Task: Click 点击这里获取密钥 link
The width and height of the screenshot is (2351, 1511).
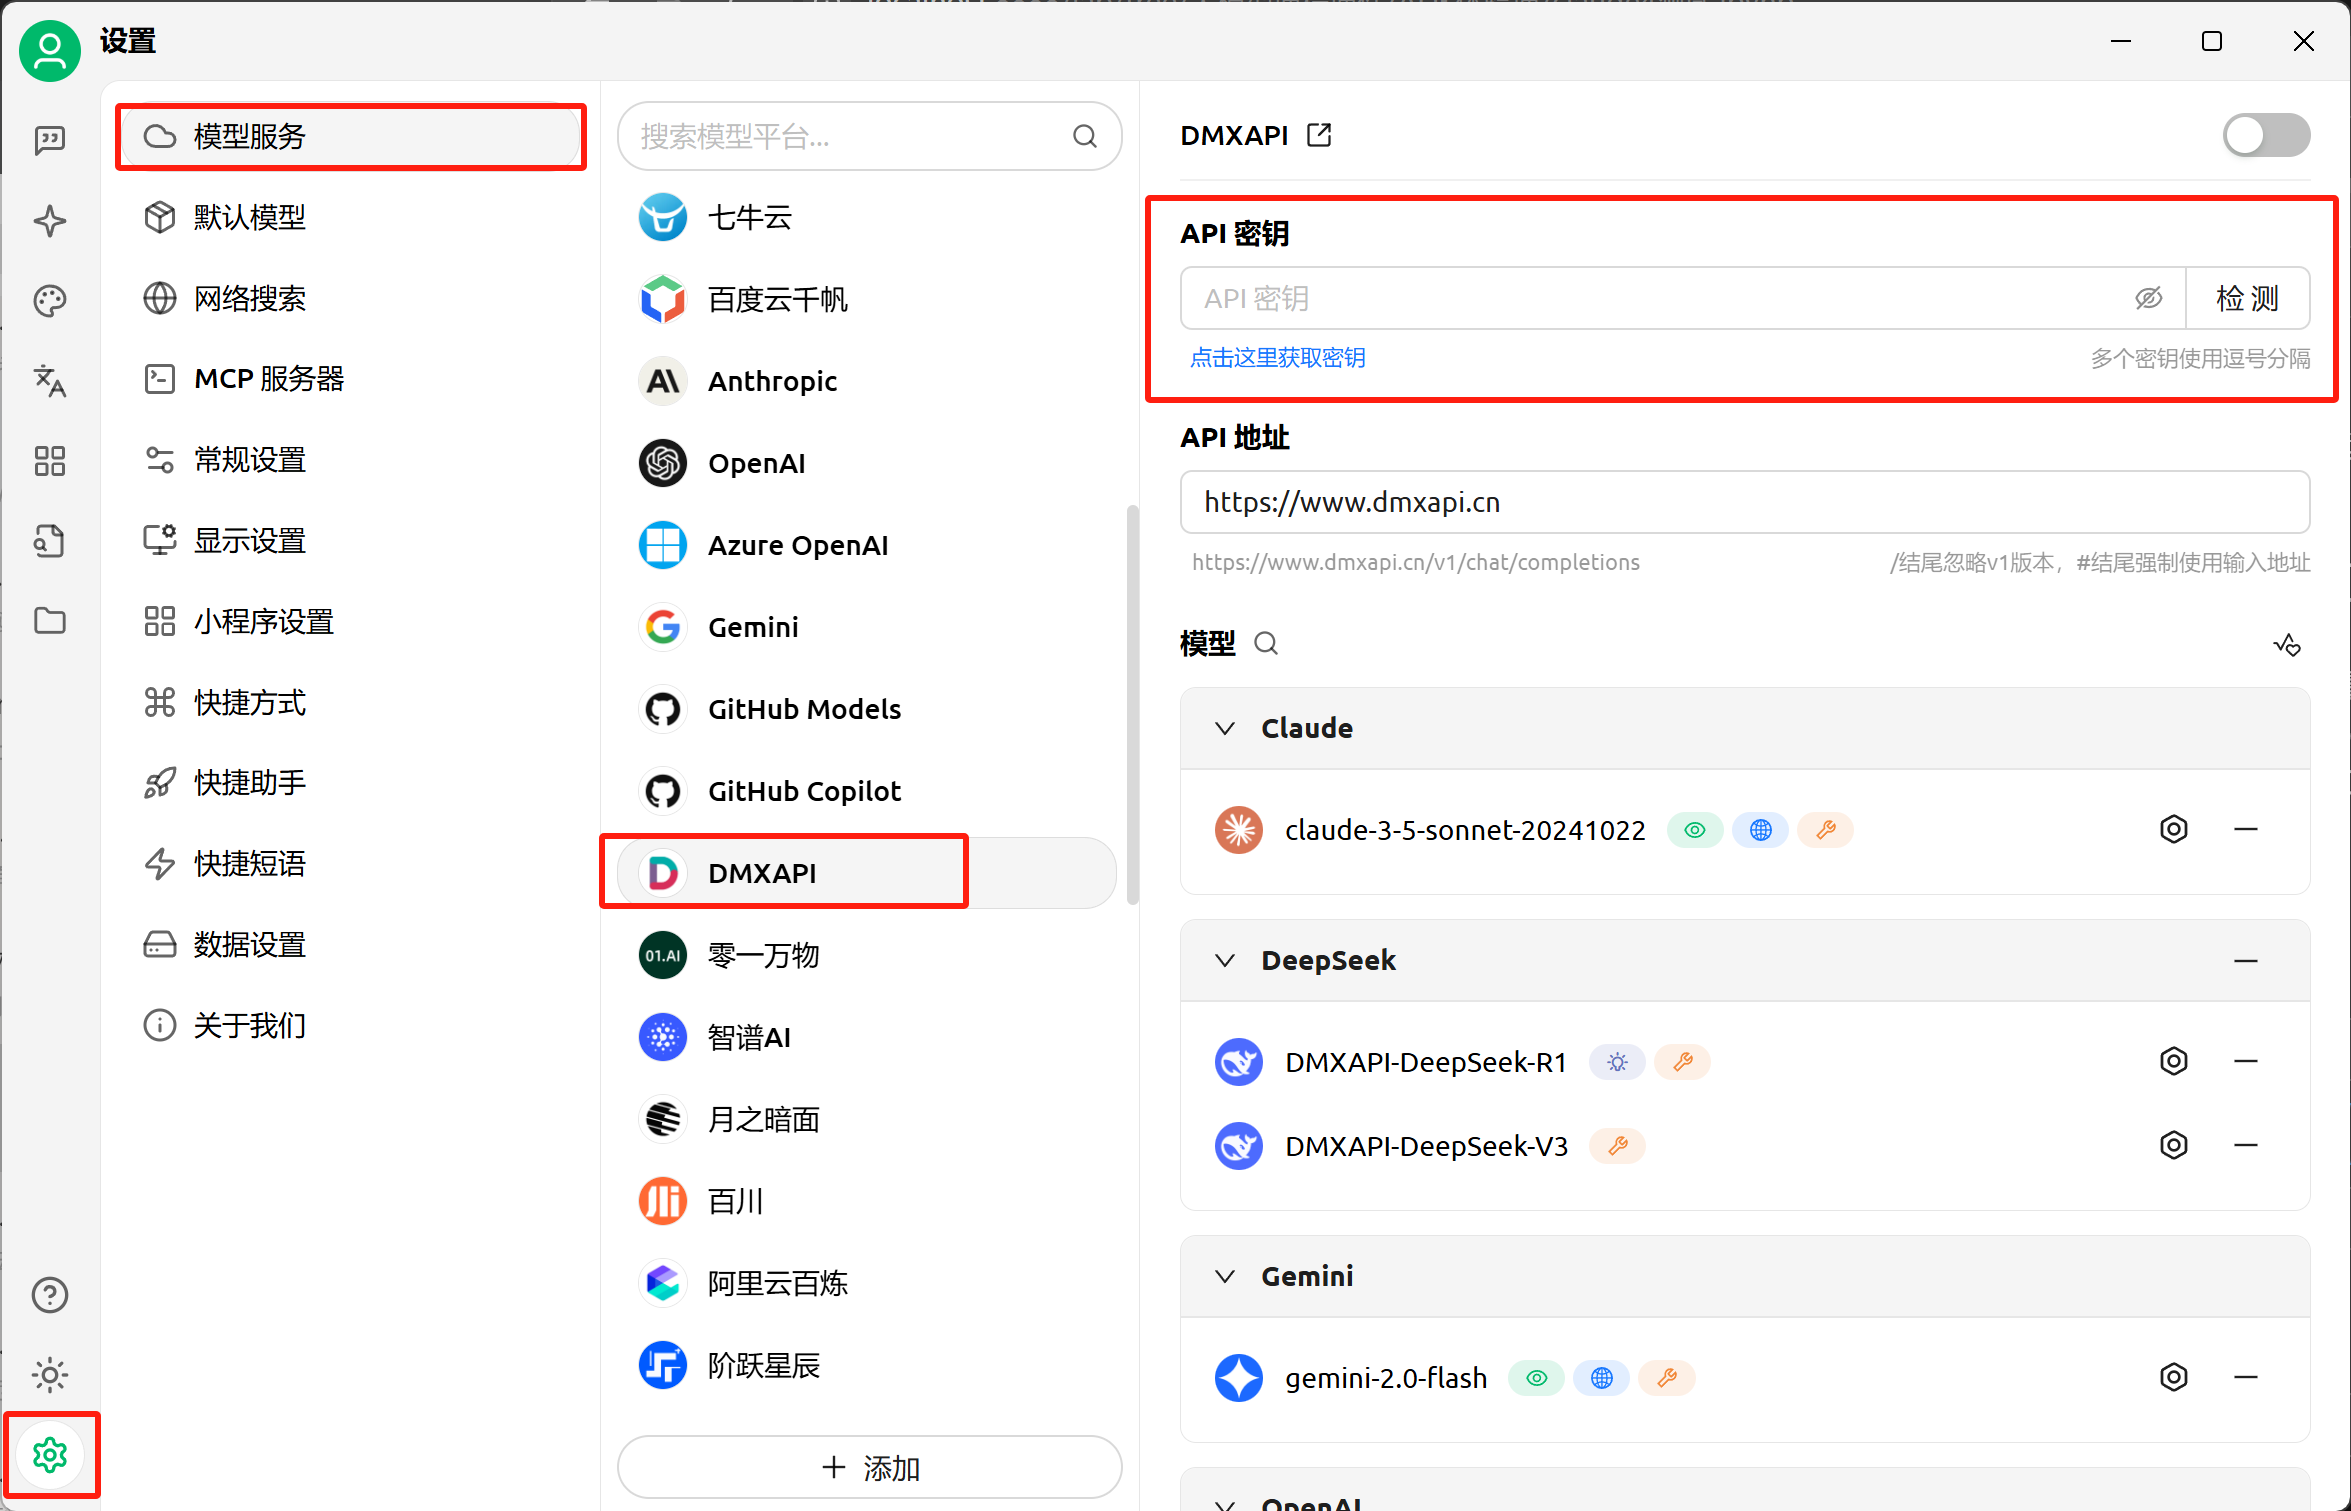Action: tap(1277, 358)
